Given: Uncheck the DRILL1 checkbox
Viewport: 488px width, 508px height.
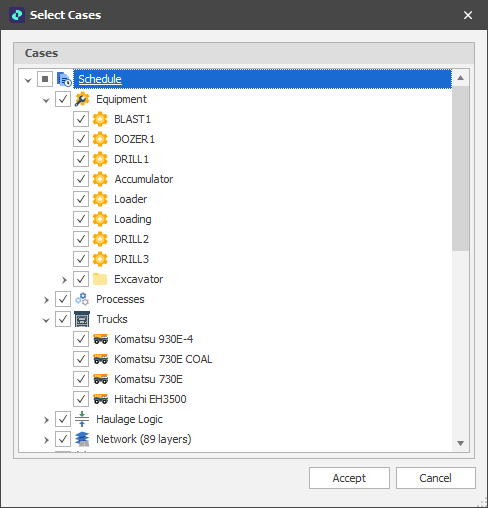Looking at the screenshot, I should click(x=81, y=159).
